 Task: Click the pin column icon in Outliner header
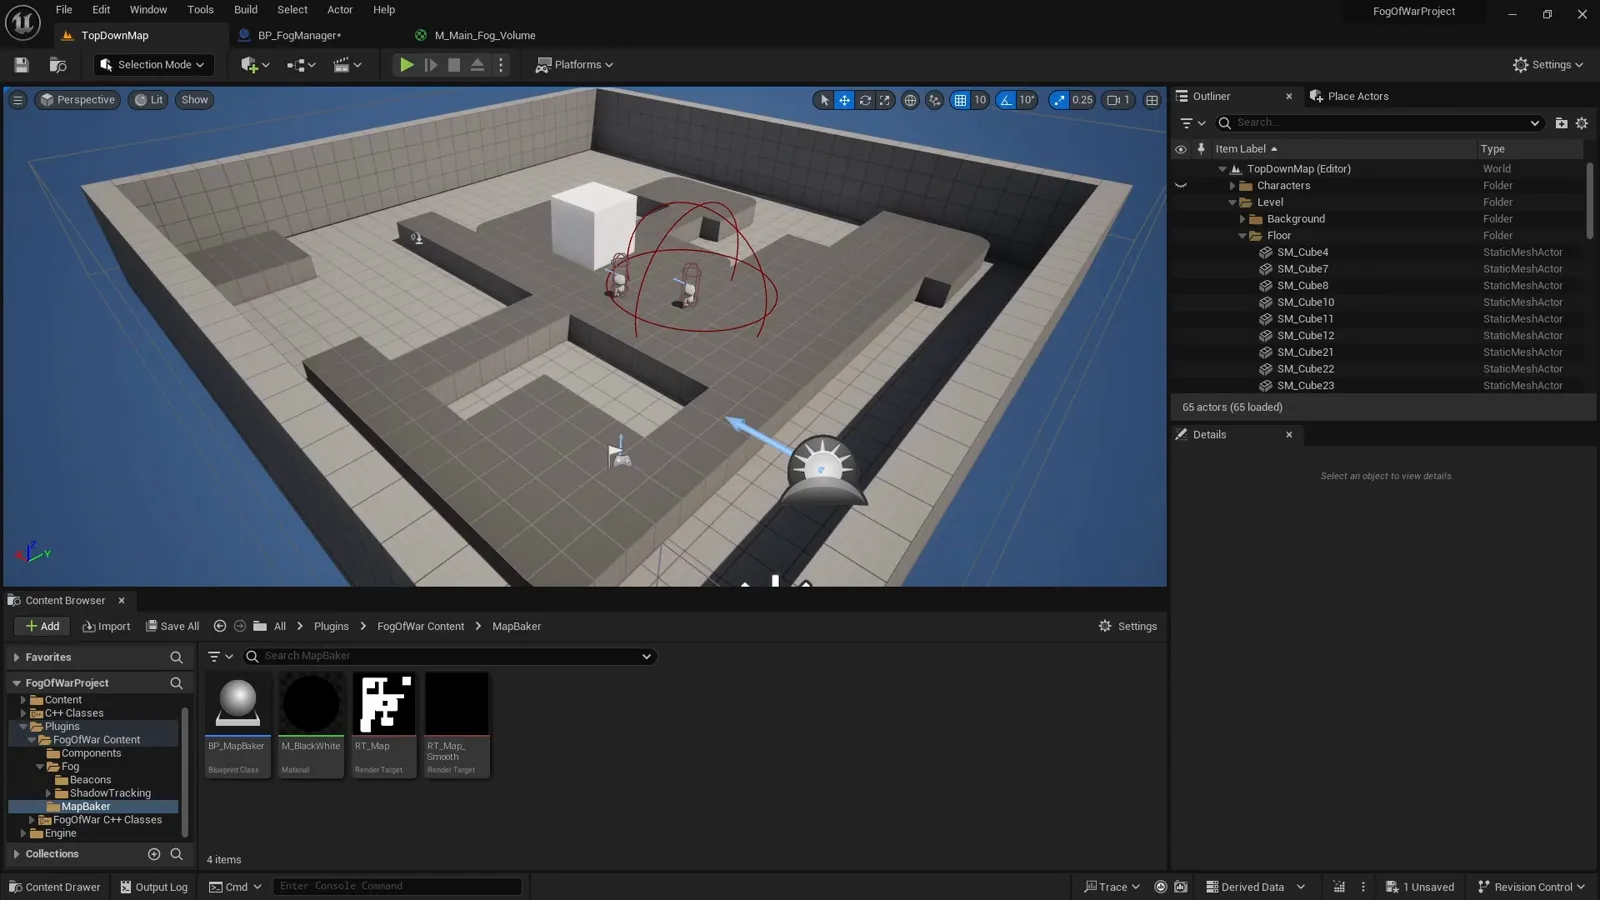pyautogui.click(x=1201, y=149)
